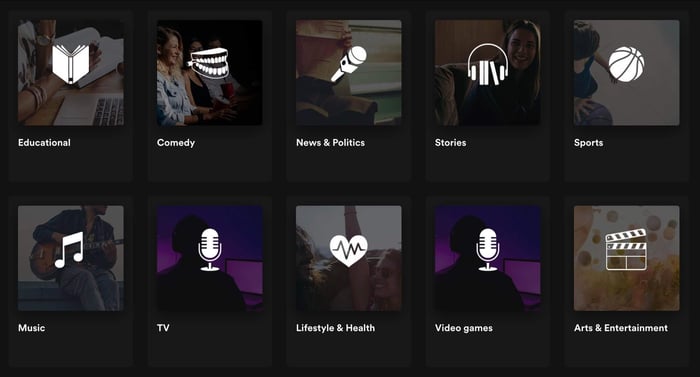Image resolution: width=700 pixels, height=377 pixels.
Task: Click the open book icon on Educational
Action: point(71,64)
